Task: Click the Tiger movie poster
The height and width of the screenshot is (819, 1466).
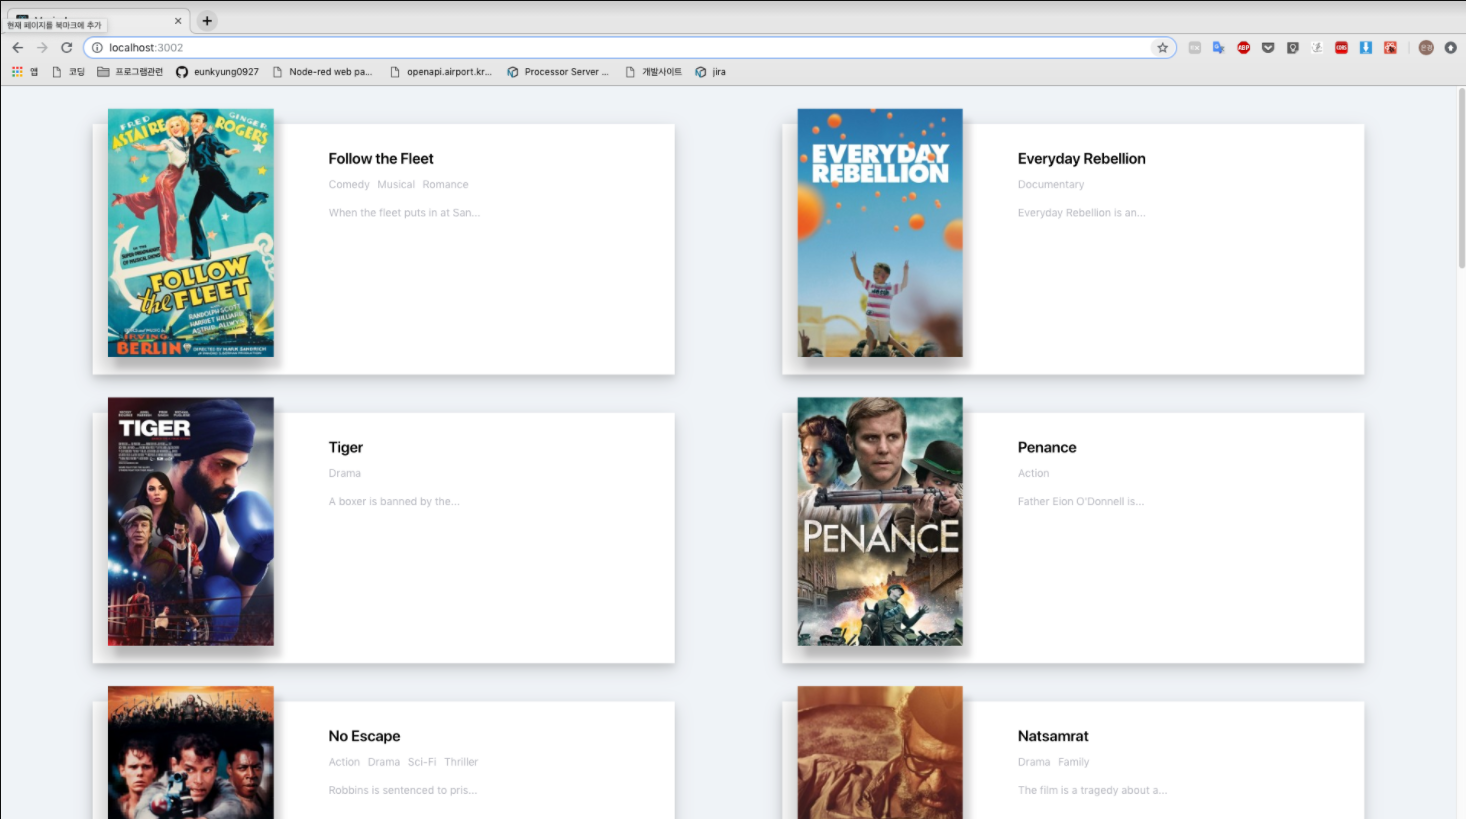Action: click(x=190, y=521)
